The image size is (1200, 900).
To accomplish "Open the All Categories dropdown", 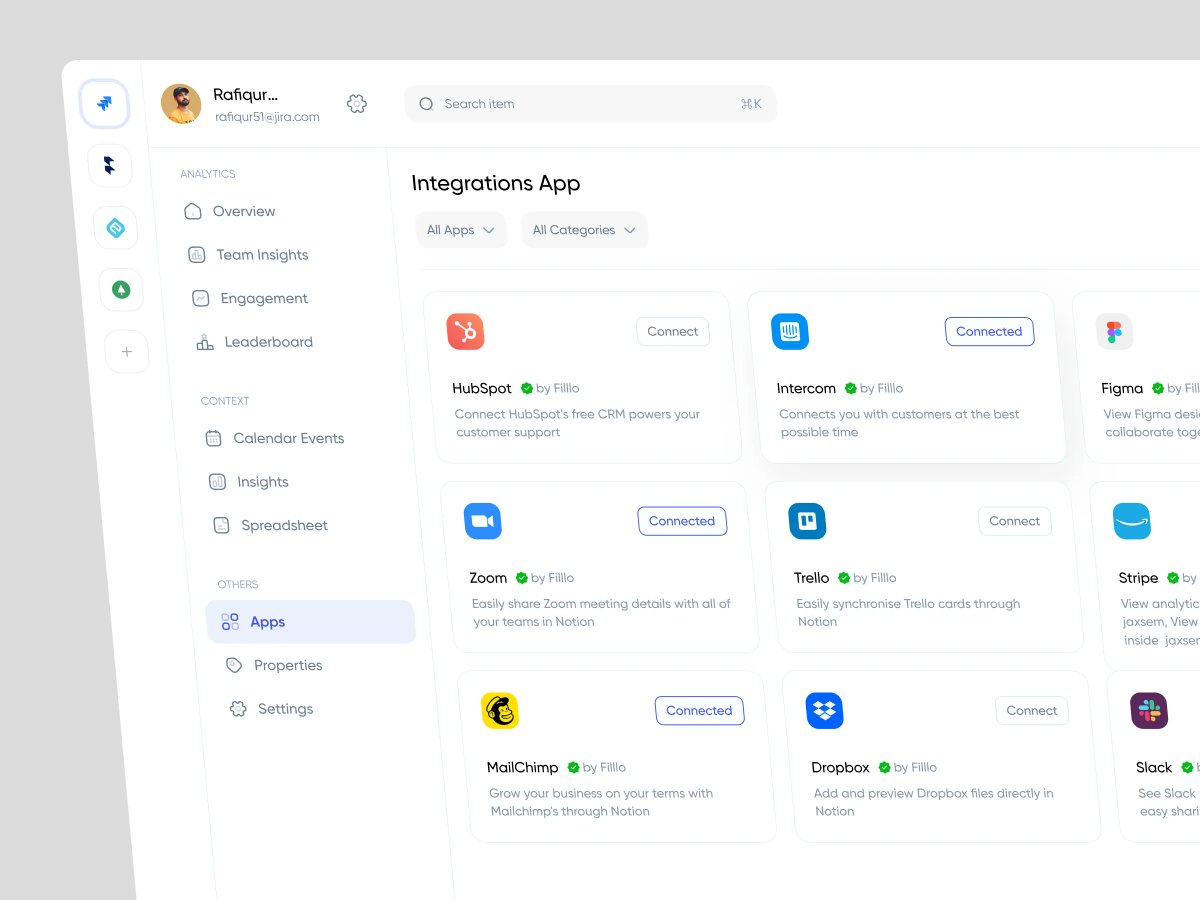I will pyautogui.click(x=584, y=230).
